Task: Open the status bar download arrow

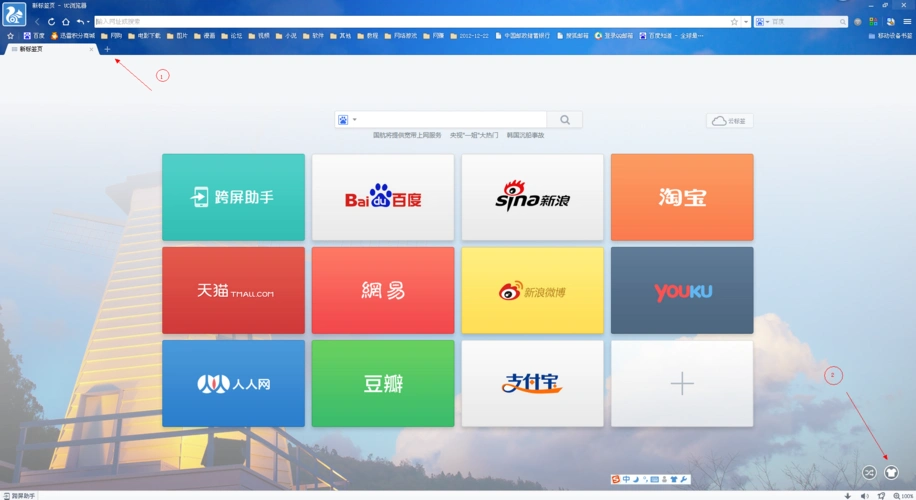Action: click(x=848, y=496)
